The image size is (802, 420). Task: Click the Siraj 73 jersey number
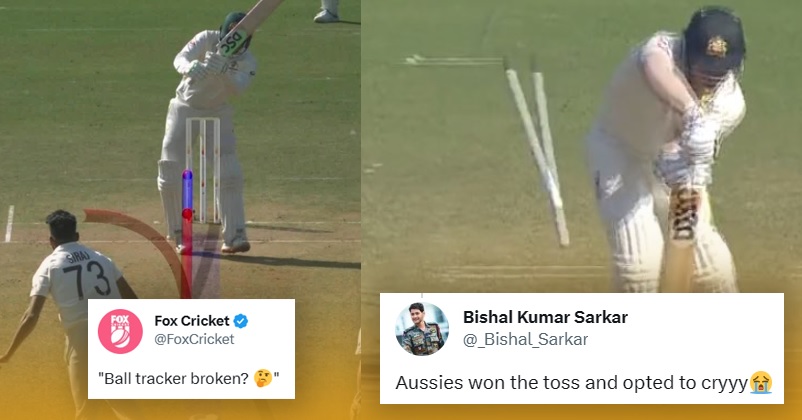(94, 280)
